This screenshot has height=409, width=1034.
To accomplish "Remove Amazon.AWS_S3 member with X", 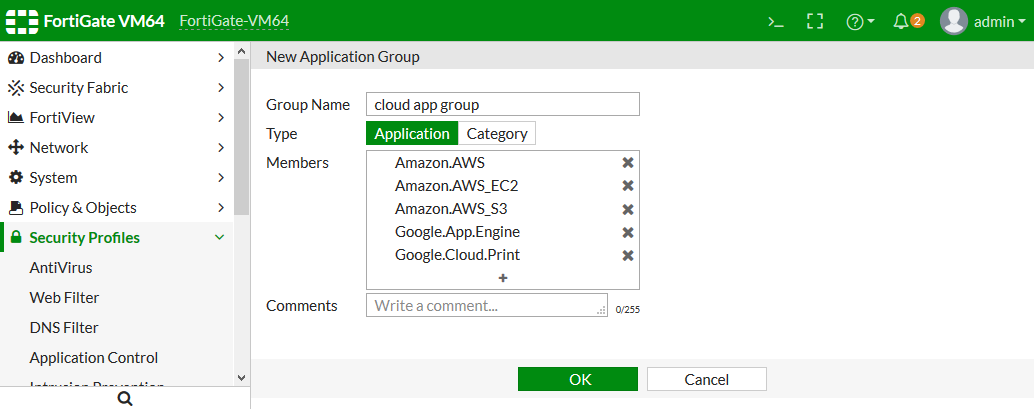I will tap(628, 209).
